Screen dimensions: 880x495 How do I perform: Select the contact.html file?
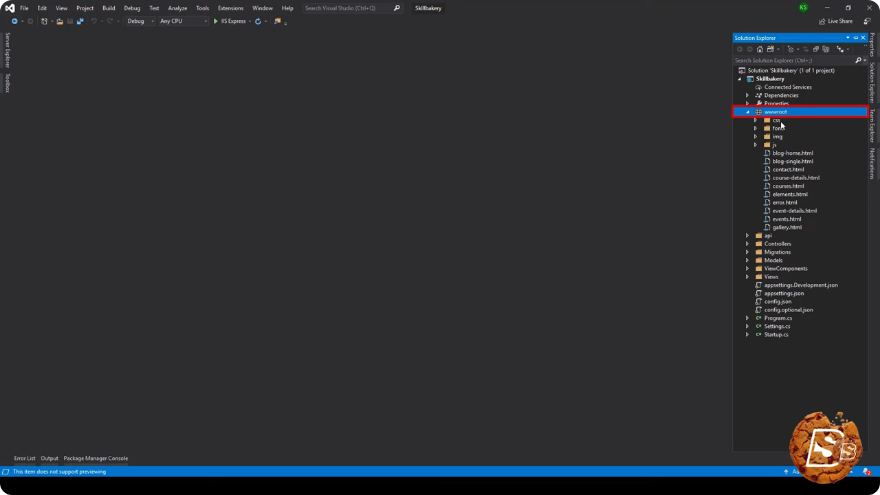click(788, 169)
